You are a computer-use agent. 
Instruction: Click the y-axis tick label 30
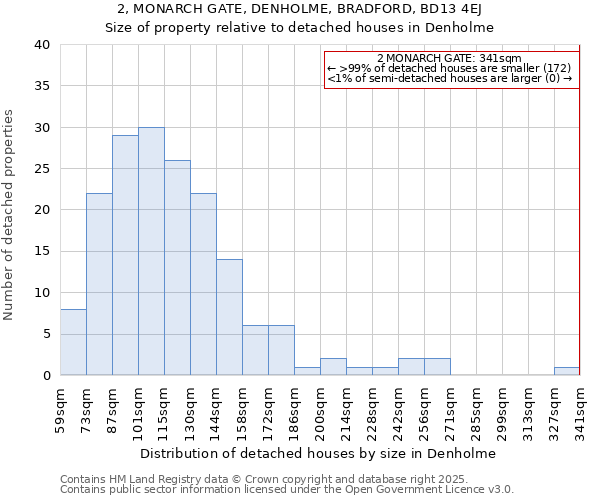coord(42,127)
